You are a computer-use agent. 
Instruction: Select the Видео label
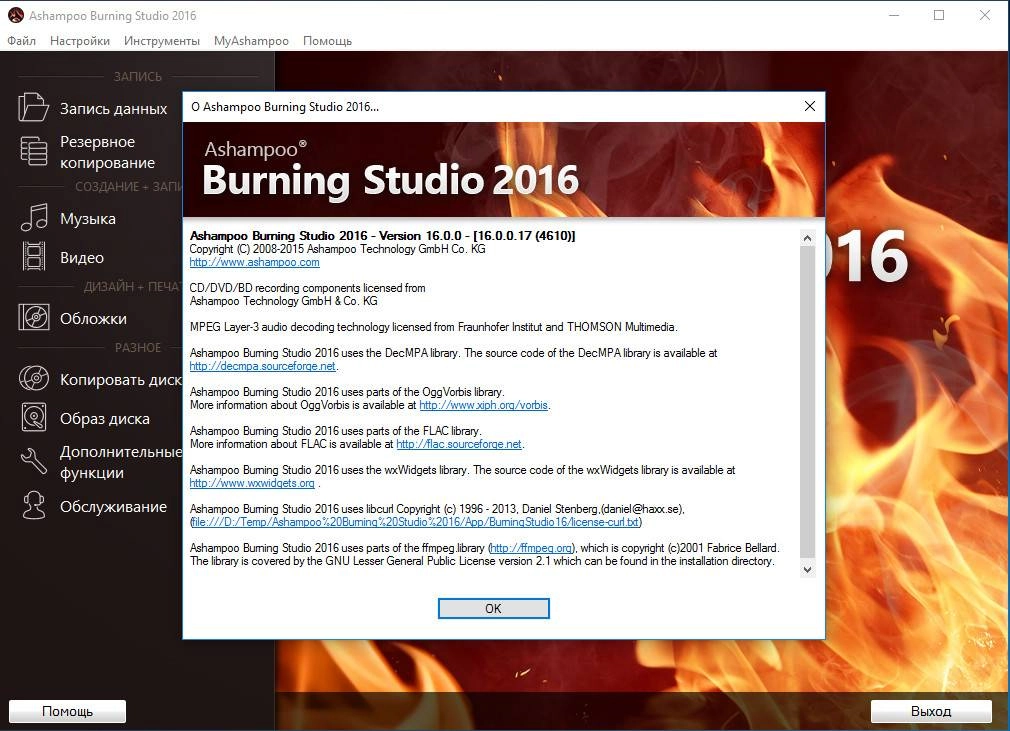click(x=82, y=258)
